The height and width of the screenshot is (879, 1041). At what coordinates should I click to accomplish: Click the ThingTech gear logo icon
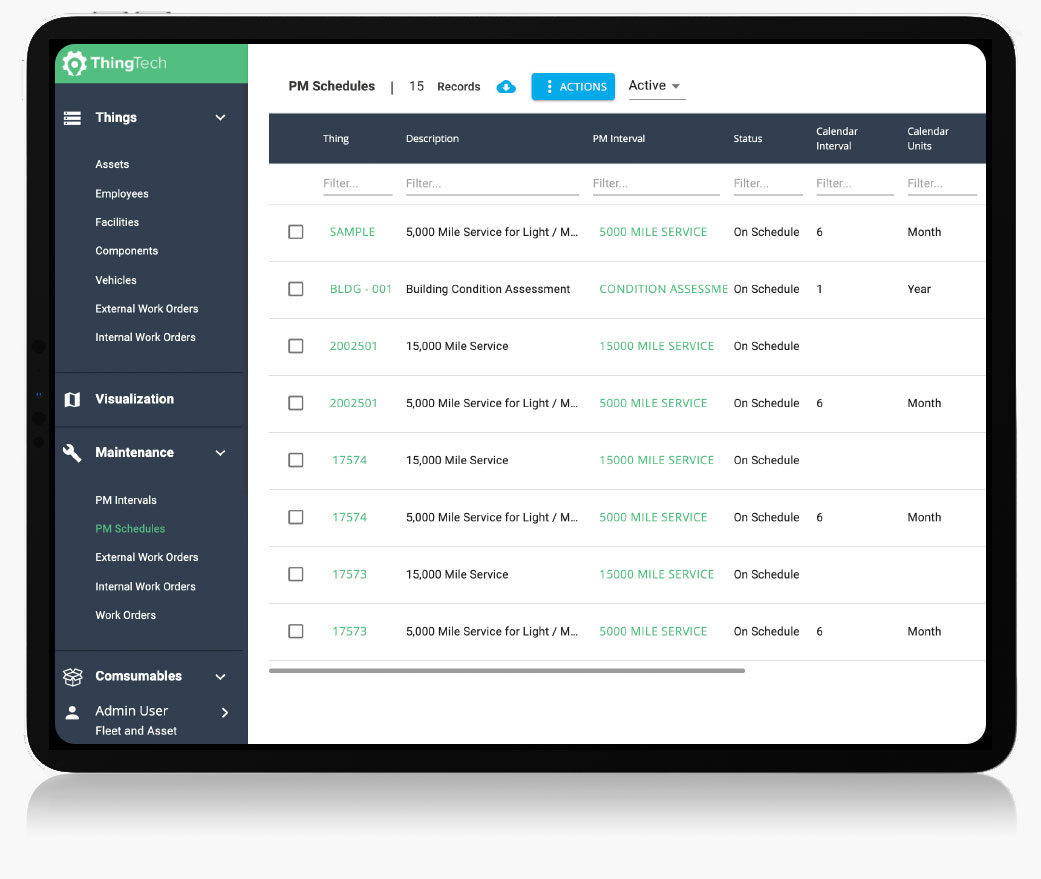point(74,63)
